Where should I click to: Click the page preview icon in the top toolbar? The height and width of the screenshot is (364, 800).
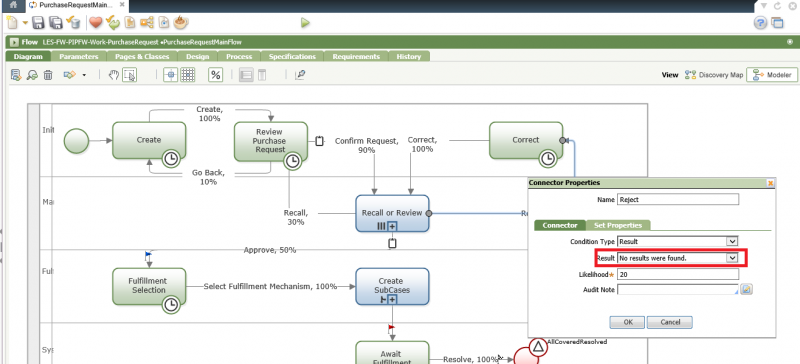164,22
